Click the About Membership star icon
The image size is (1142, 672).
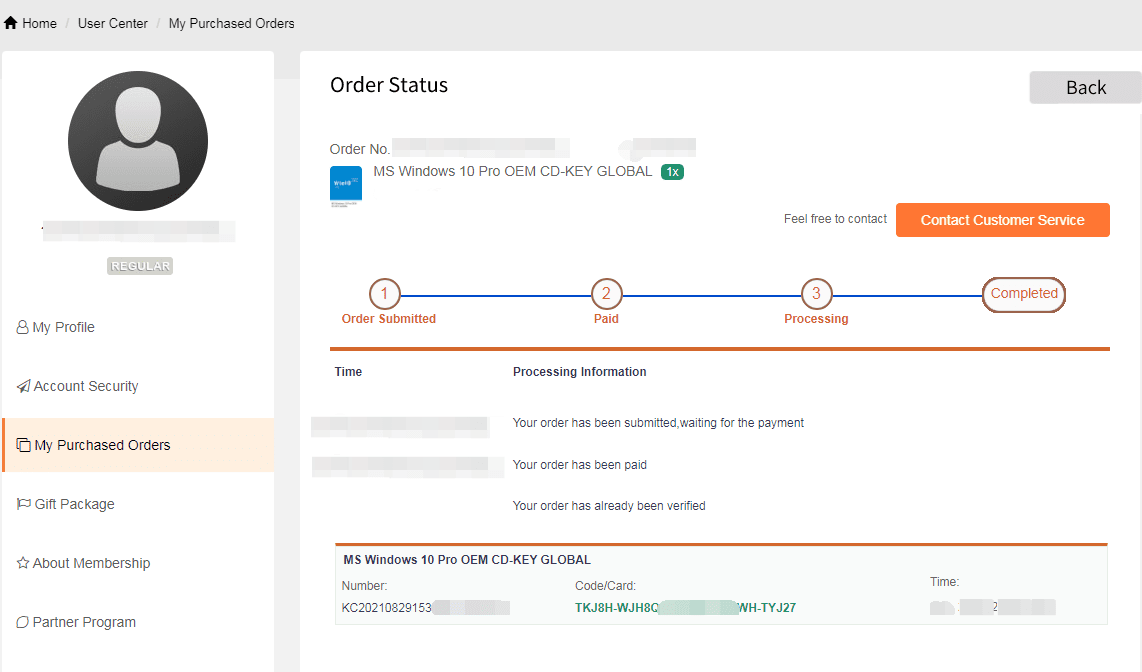coord(22,563)
